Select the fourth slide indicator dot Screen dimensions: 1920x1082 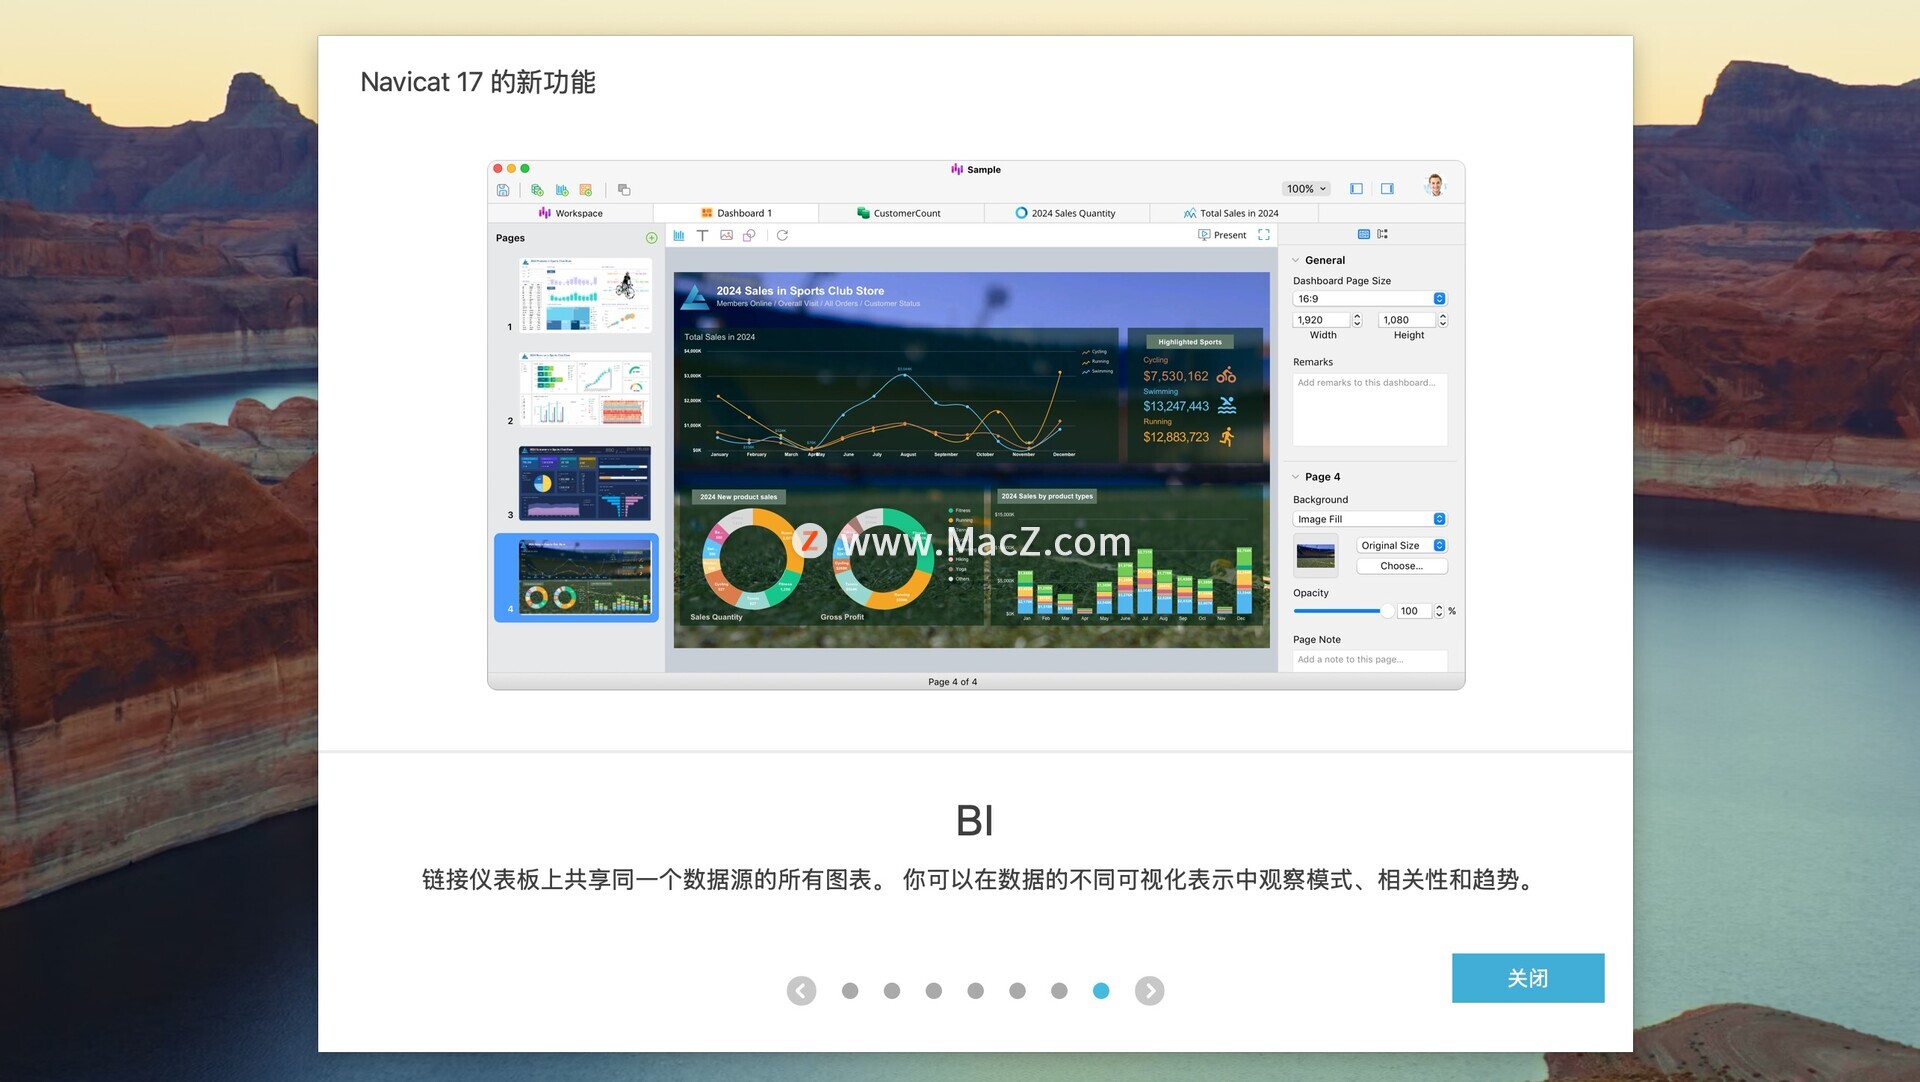[976, 991]
